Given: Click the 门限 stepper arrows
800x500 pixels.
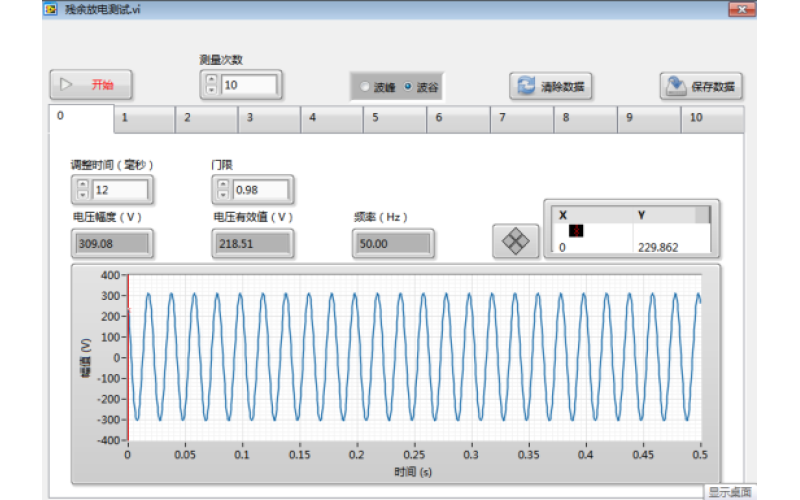Looking at the screenshot, I should 222,189.
